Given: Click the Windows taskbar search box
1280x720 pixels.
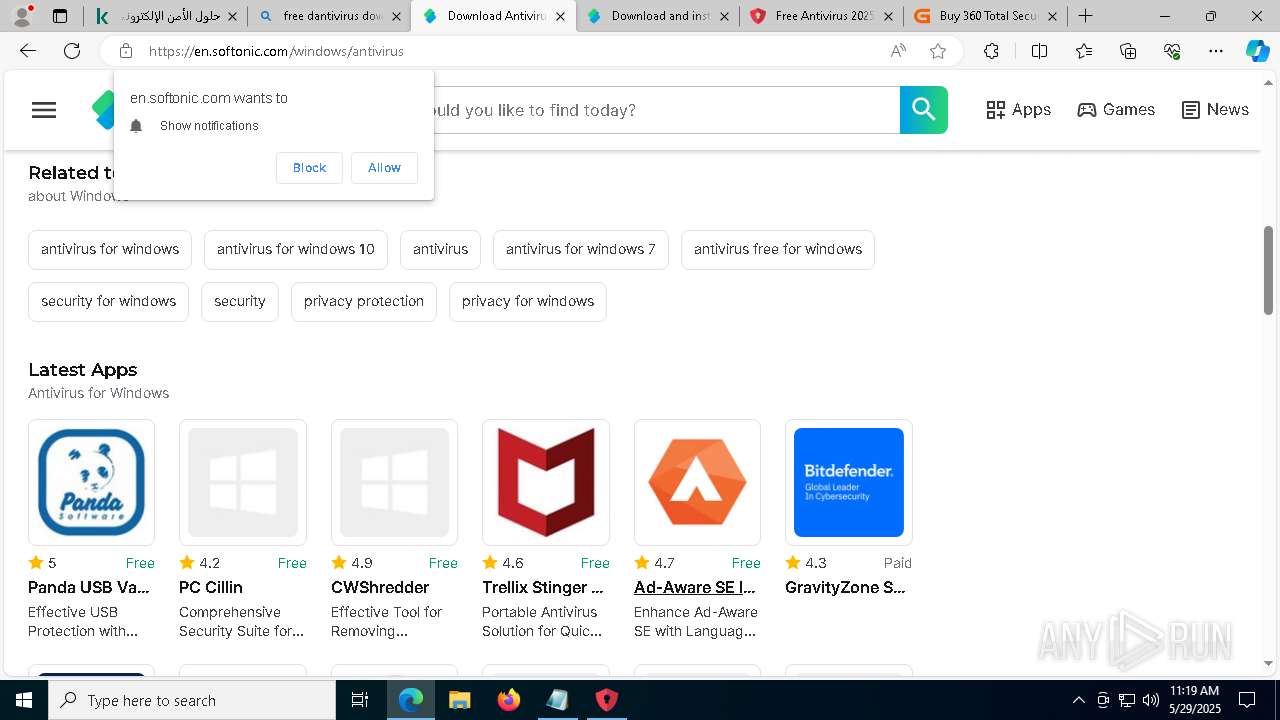Looking at the screenshot, I should point(192,700).
